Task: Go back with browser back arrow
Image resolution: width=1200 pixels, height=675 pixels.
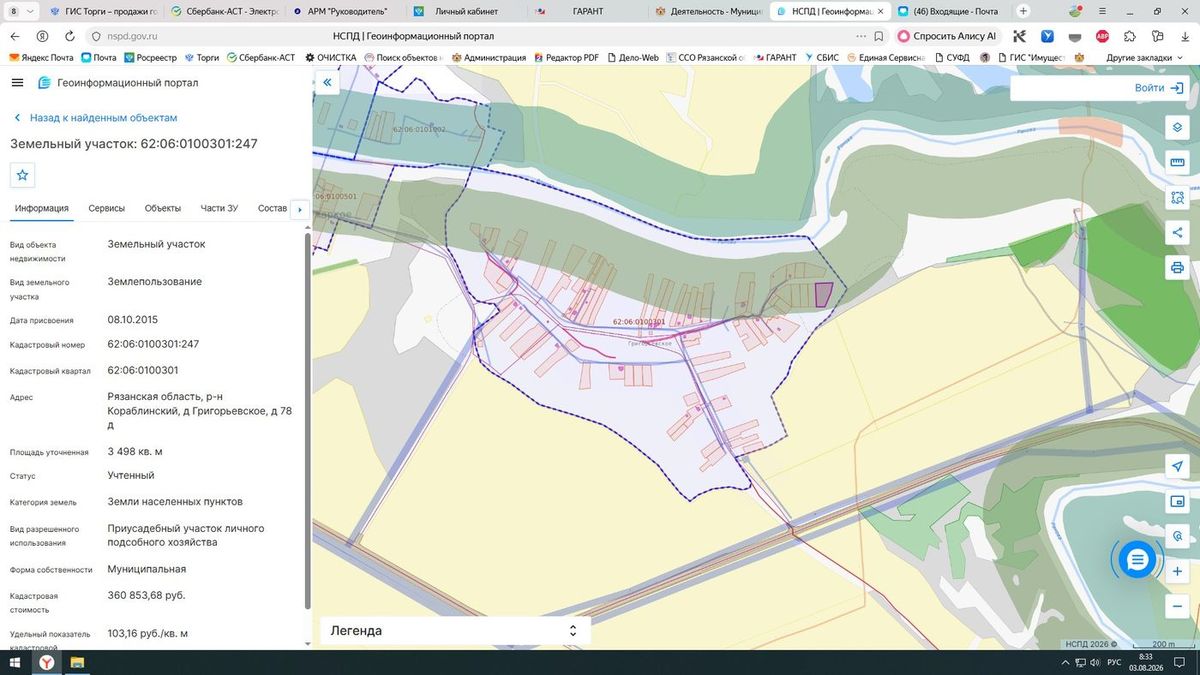Action: [15, 36]
